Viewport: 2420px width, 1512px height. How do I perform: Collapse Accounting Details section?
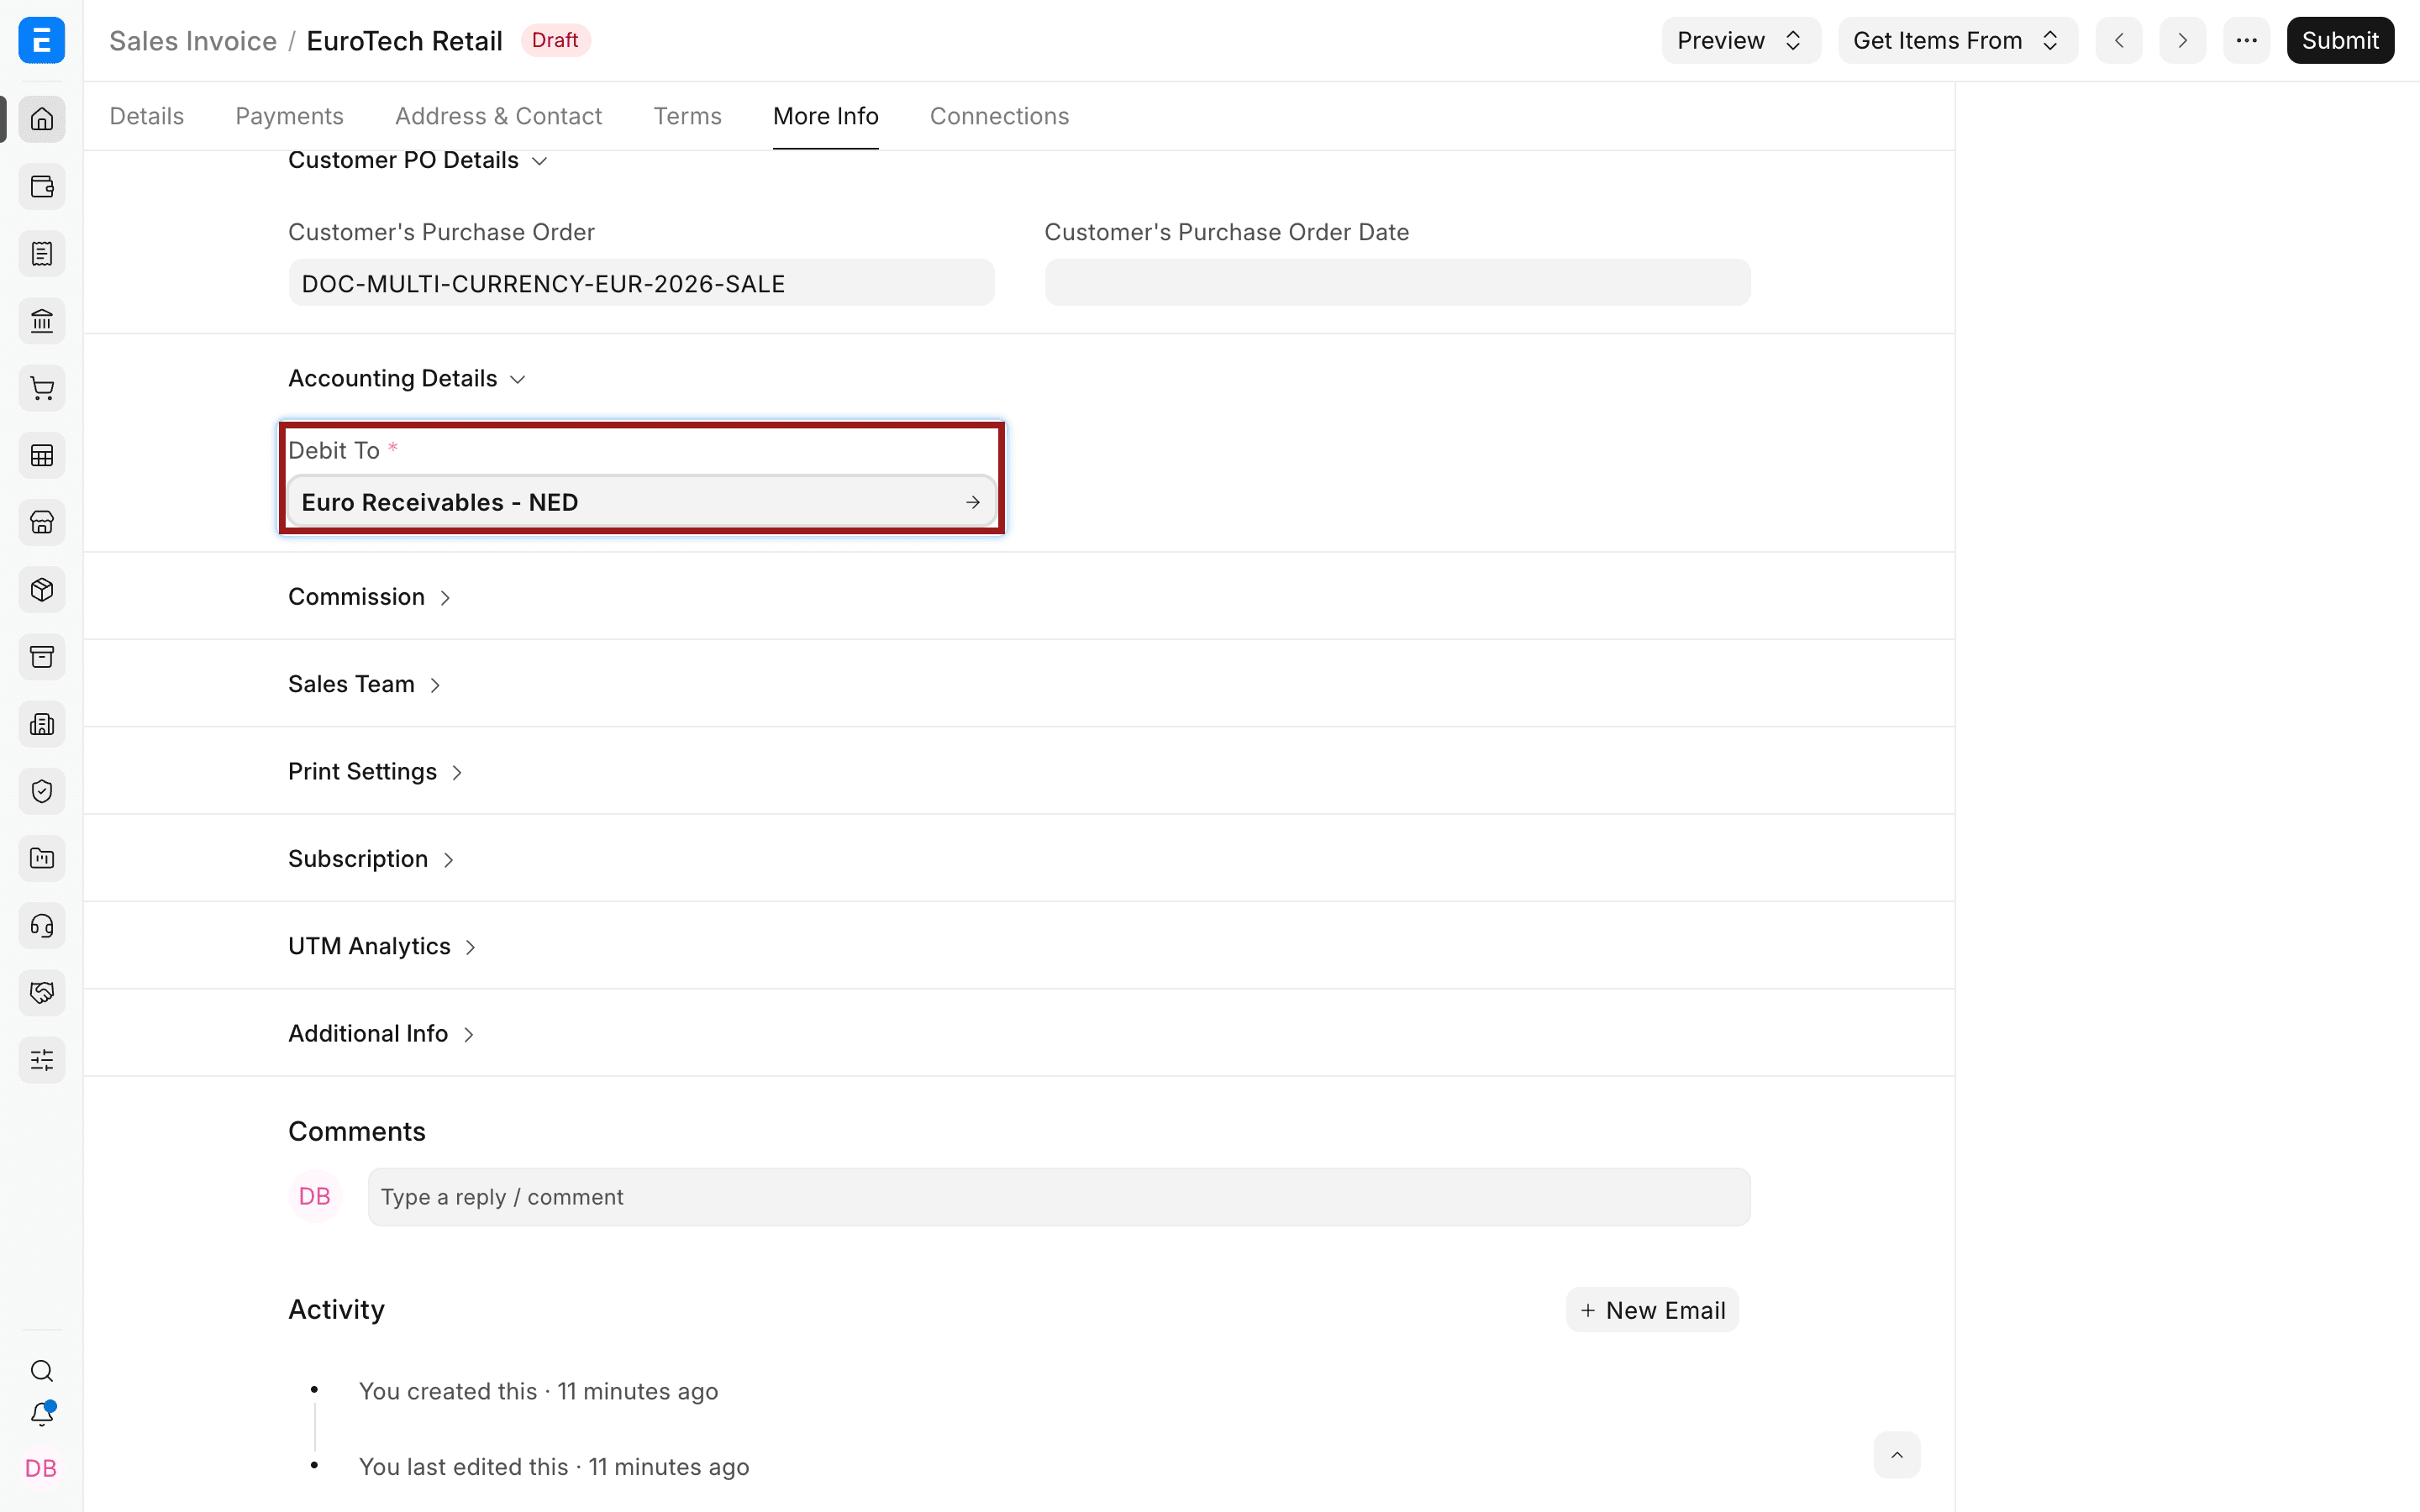click(x=406, y=378)
